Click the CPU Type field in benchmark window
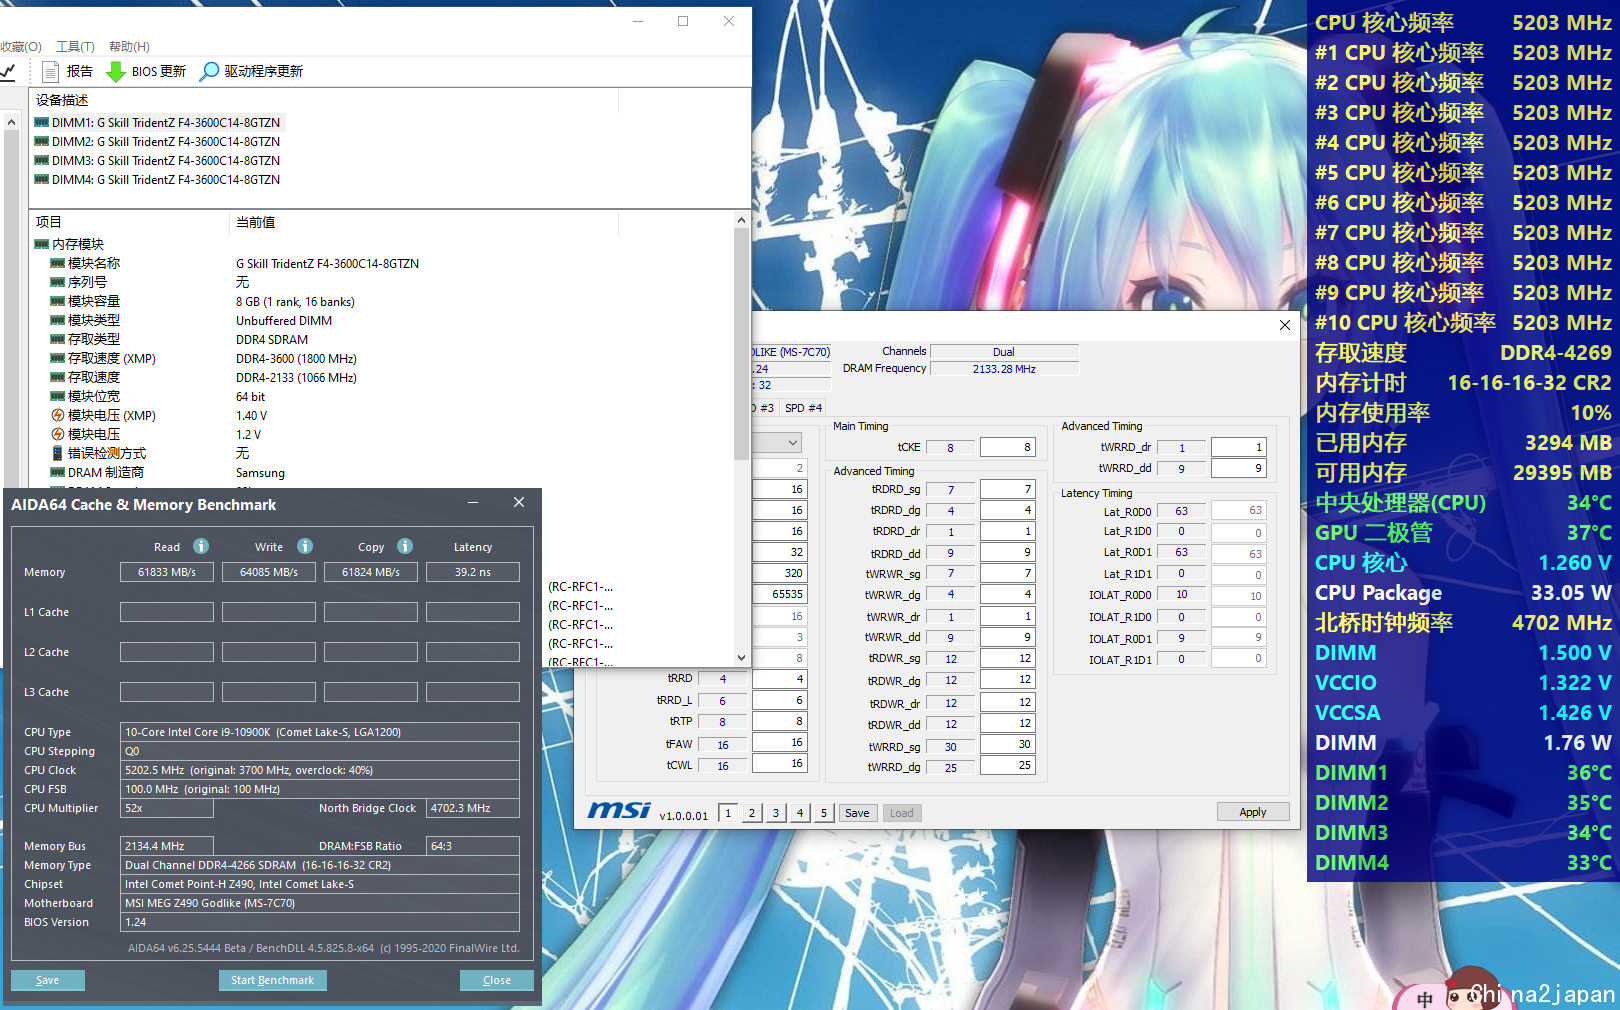 [x=320, y=732]
